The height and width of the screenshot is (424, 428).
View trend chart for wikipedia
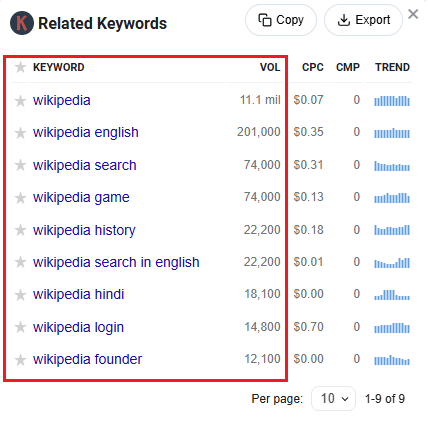[392, 100]
